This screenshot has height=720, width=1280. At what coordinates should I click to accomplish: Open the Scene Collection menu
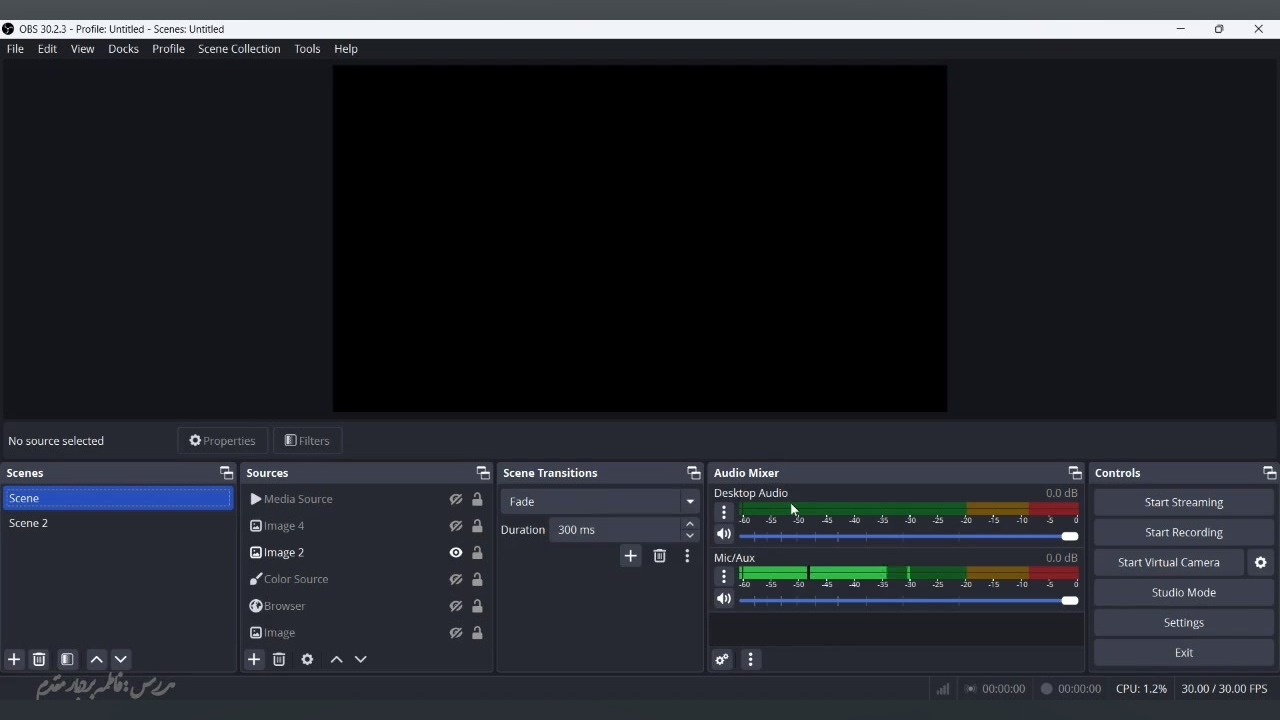(239, 49)
